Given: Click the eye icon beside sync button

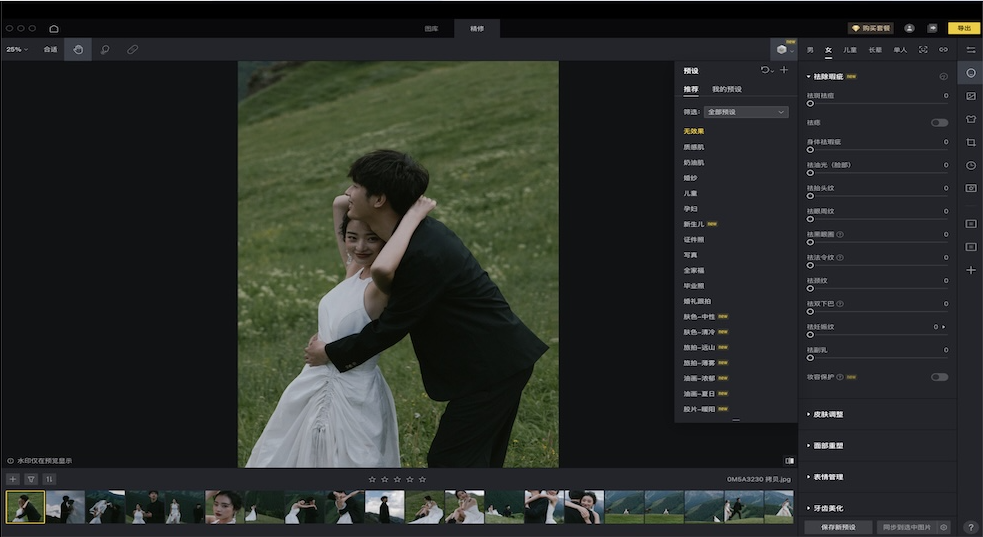Looking at the screenshot, I should (x=944, y=528).
